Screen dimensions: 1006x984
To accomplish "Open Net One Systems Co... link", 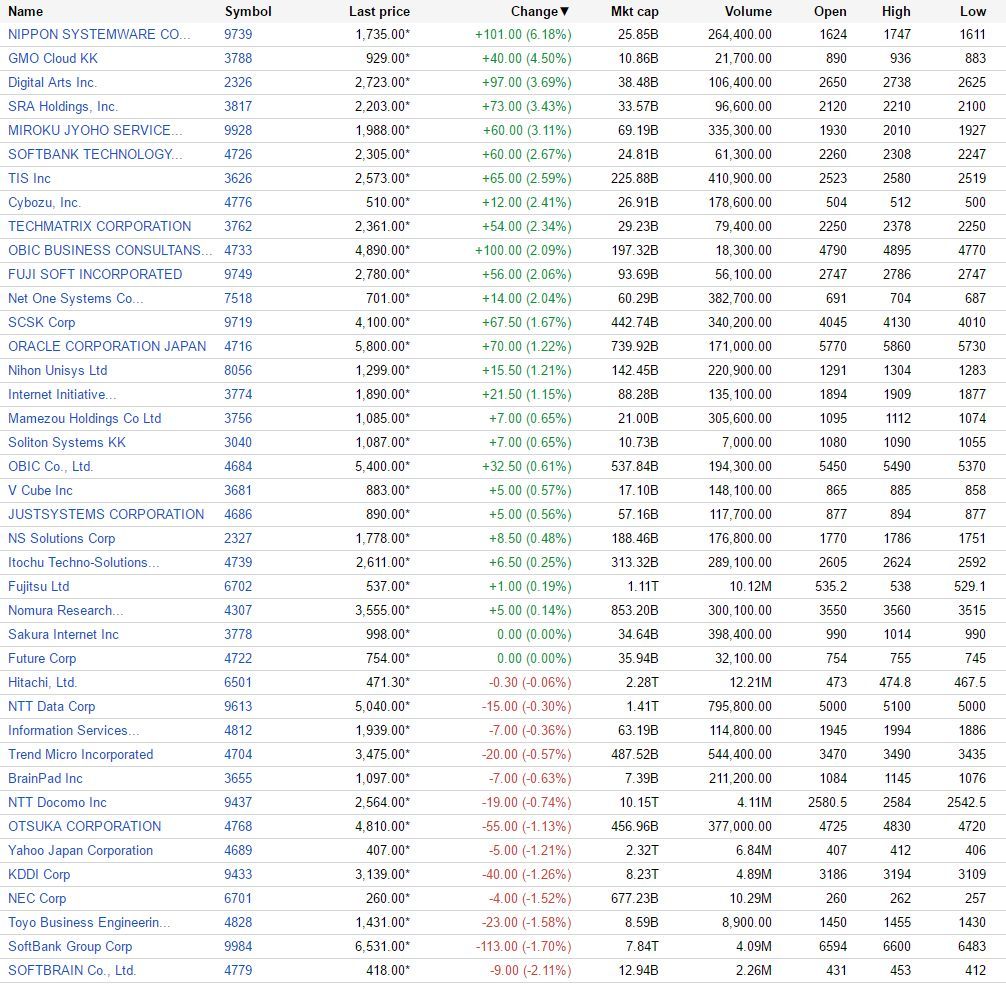I will pos(76,298).
